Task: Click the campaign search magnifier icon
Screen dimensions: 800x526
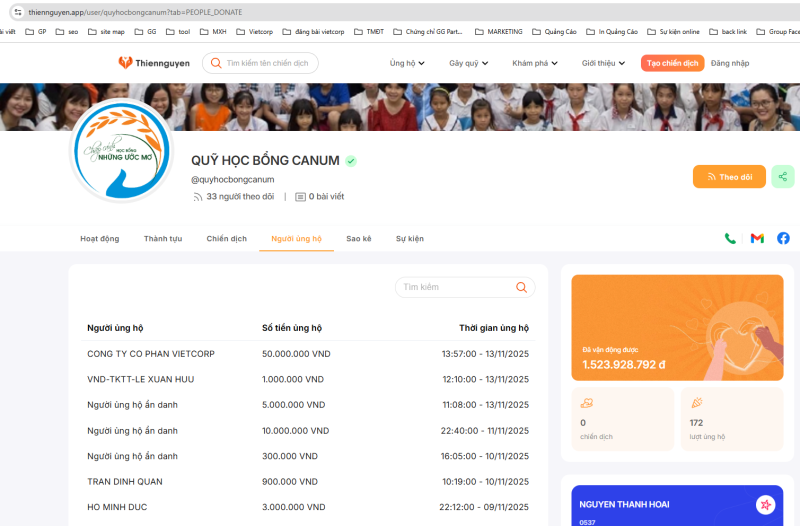Action: click(x=216, y=63)
